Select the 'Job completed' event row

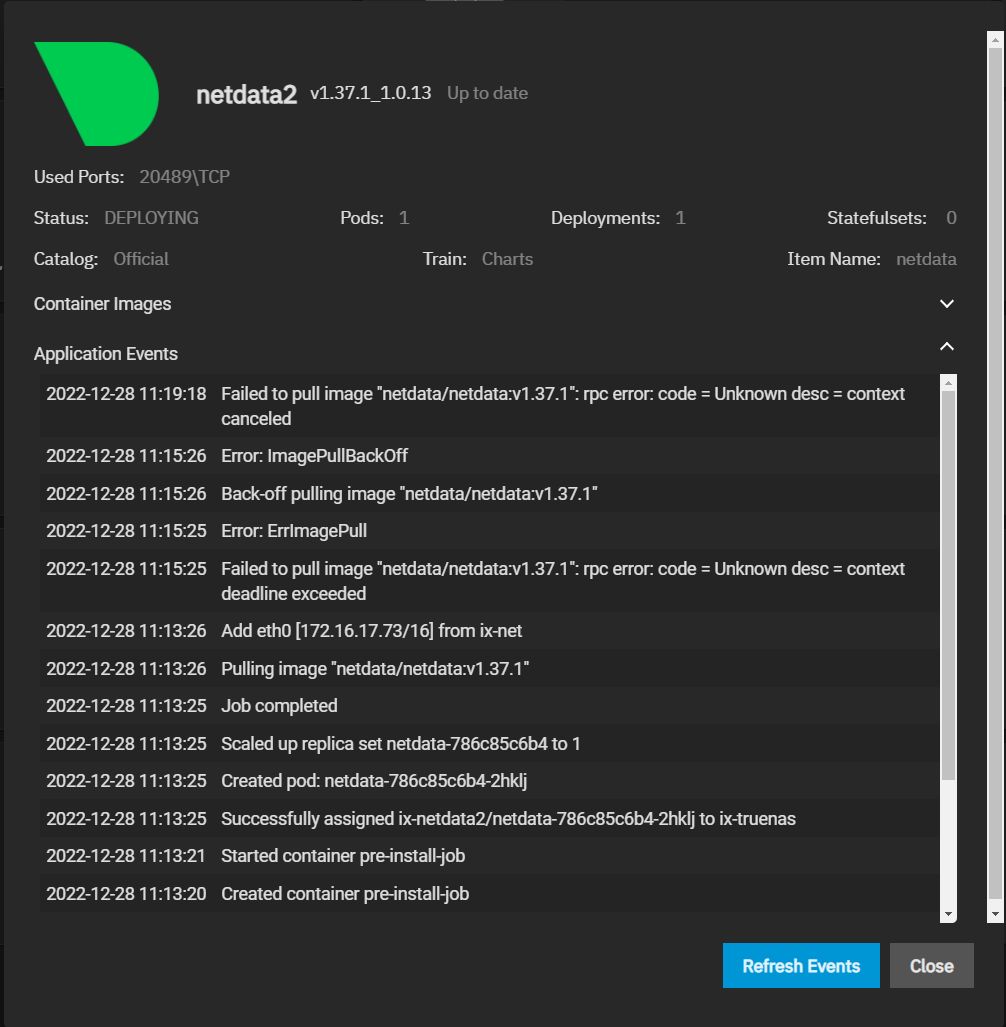[489, 706]
